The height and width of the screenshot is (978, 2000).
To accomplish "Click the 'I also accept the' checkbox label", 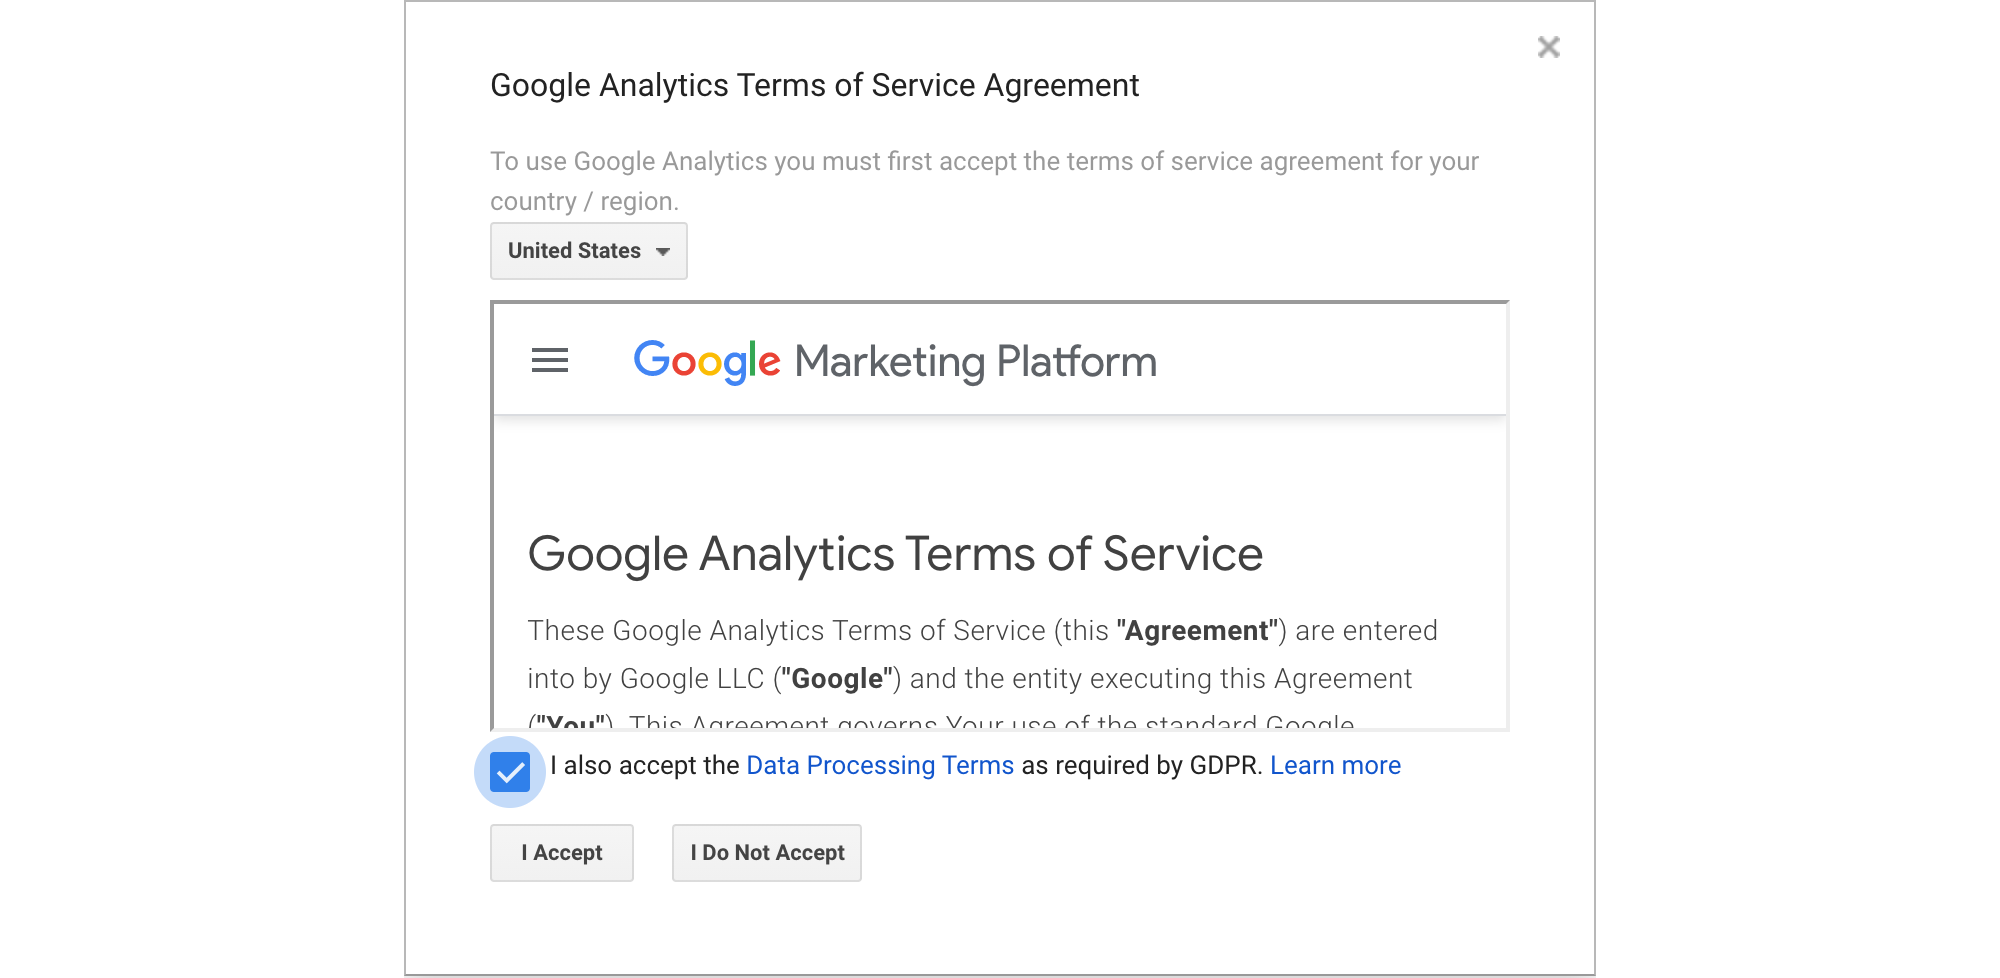I will tap(644, 765).
